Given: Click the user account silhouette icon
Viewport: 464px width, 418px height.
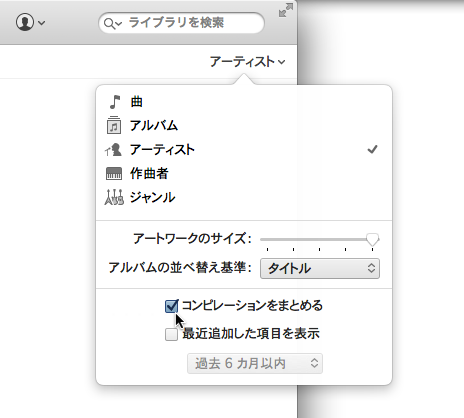Looking at the screenshot, I should [25, 22].
